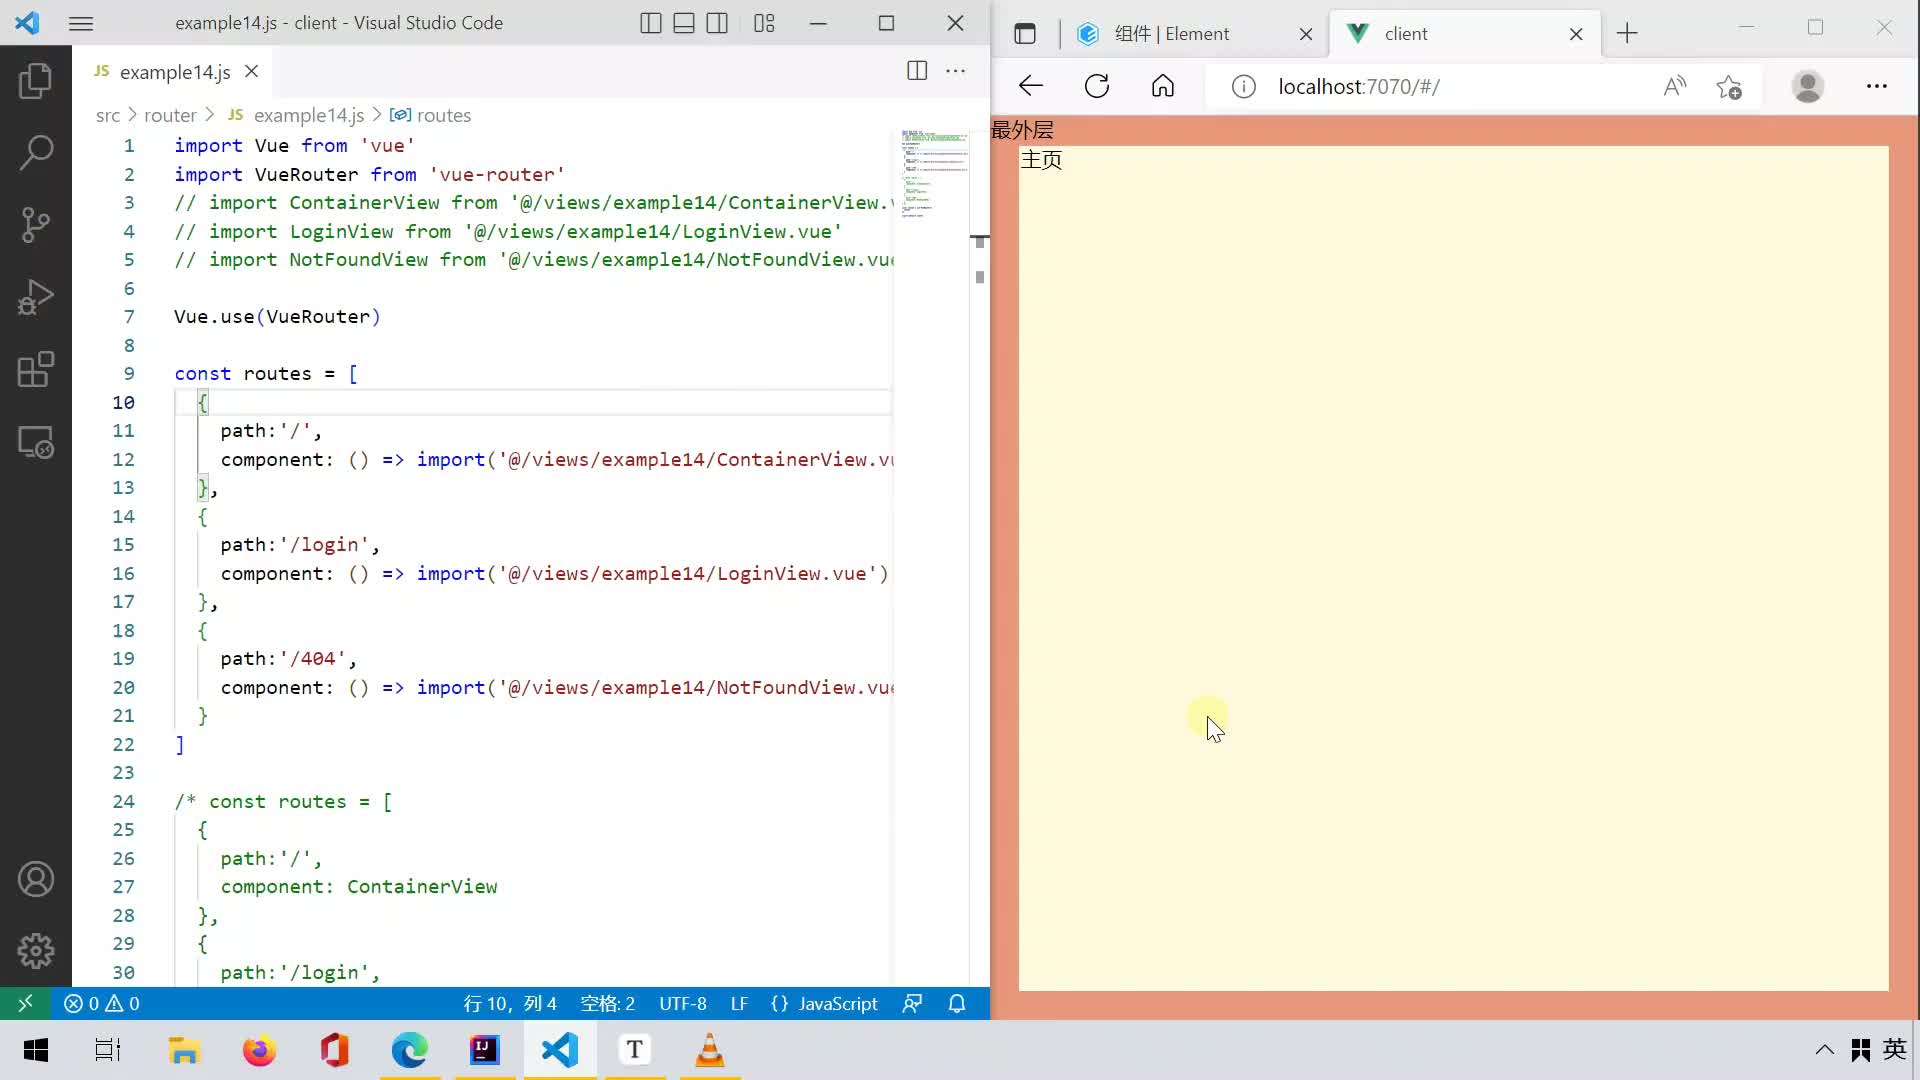Image resolution: width=1920 pixels, height=1080 pixels.
Task: Open Task View on taskbar
Action: coord(108,1050)
